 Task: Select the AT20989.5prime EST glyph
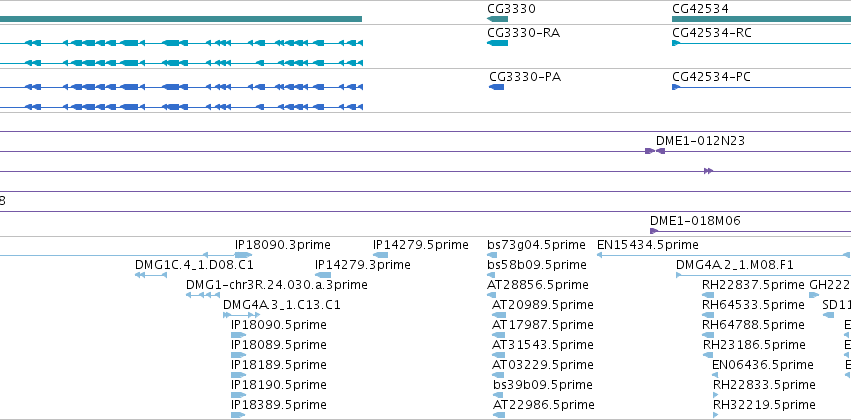[x=499, y=315]
